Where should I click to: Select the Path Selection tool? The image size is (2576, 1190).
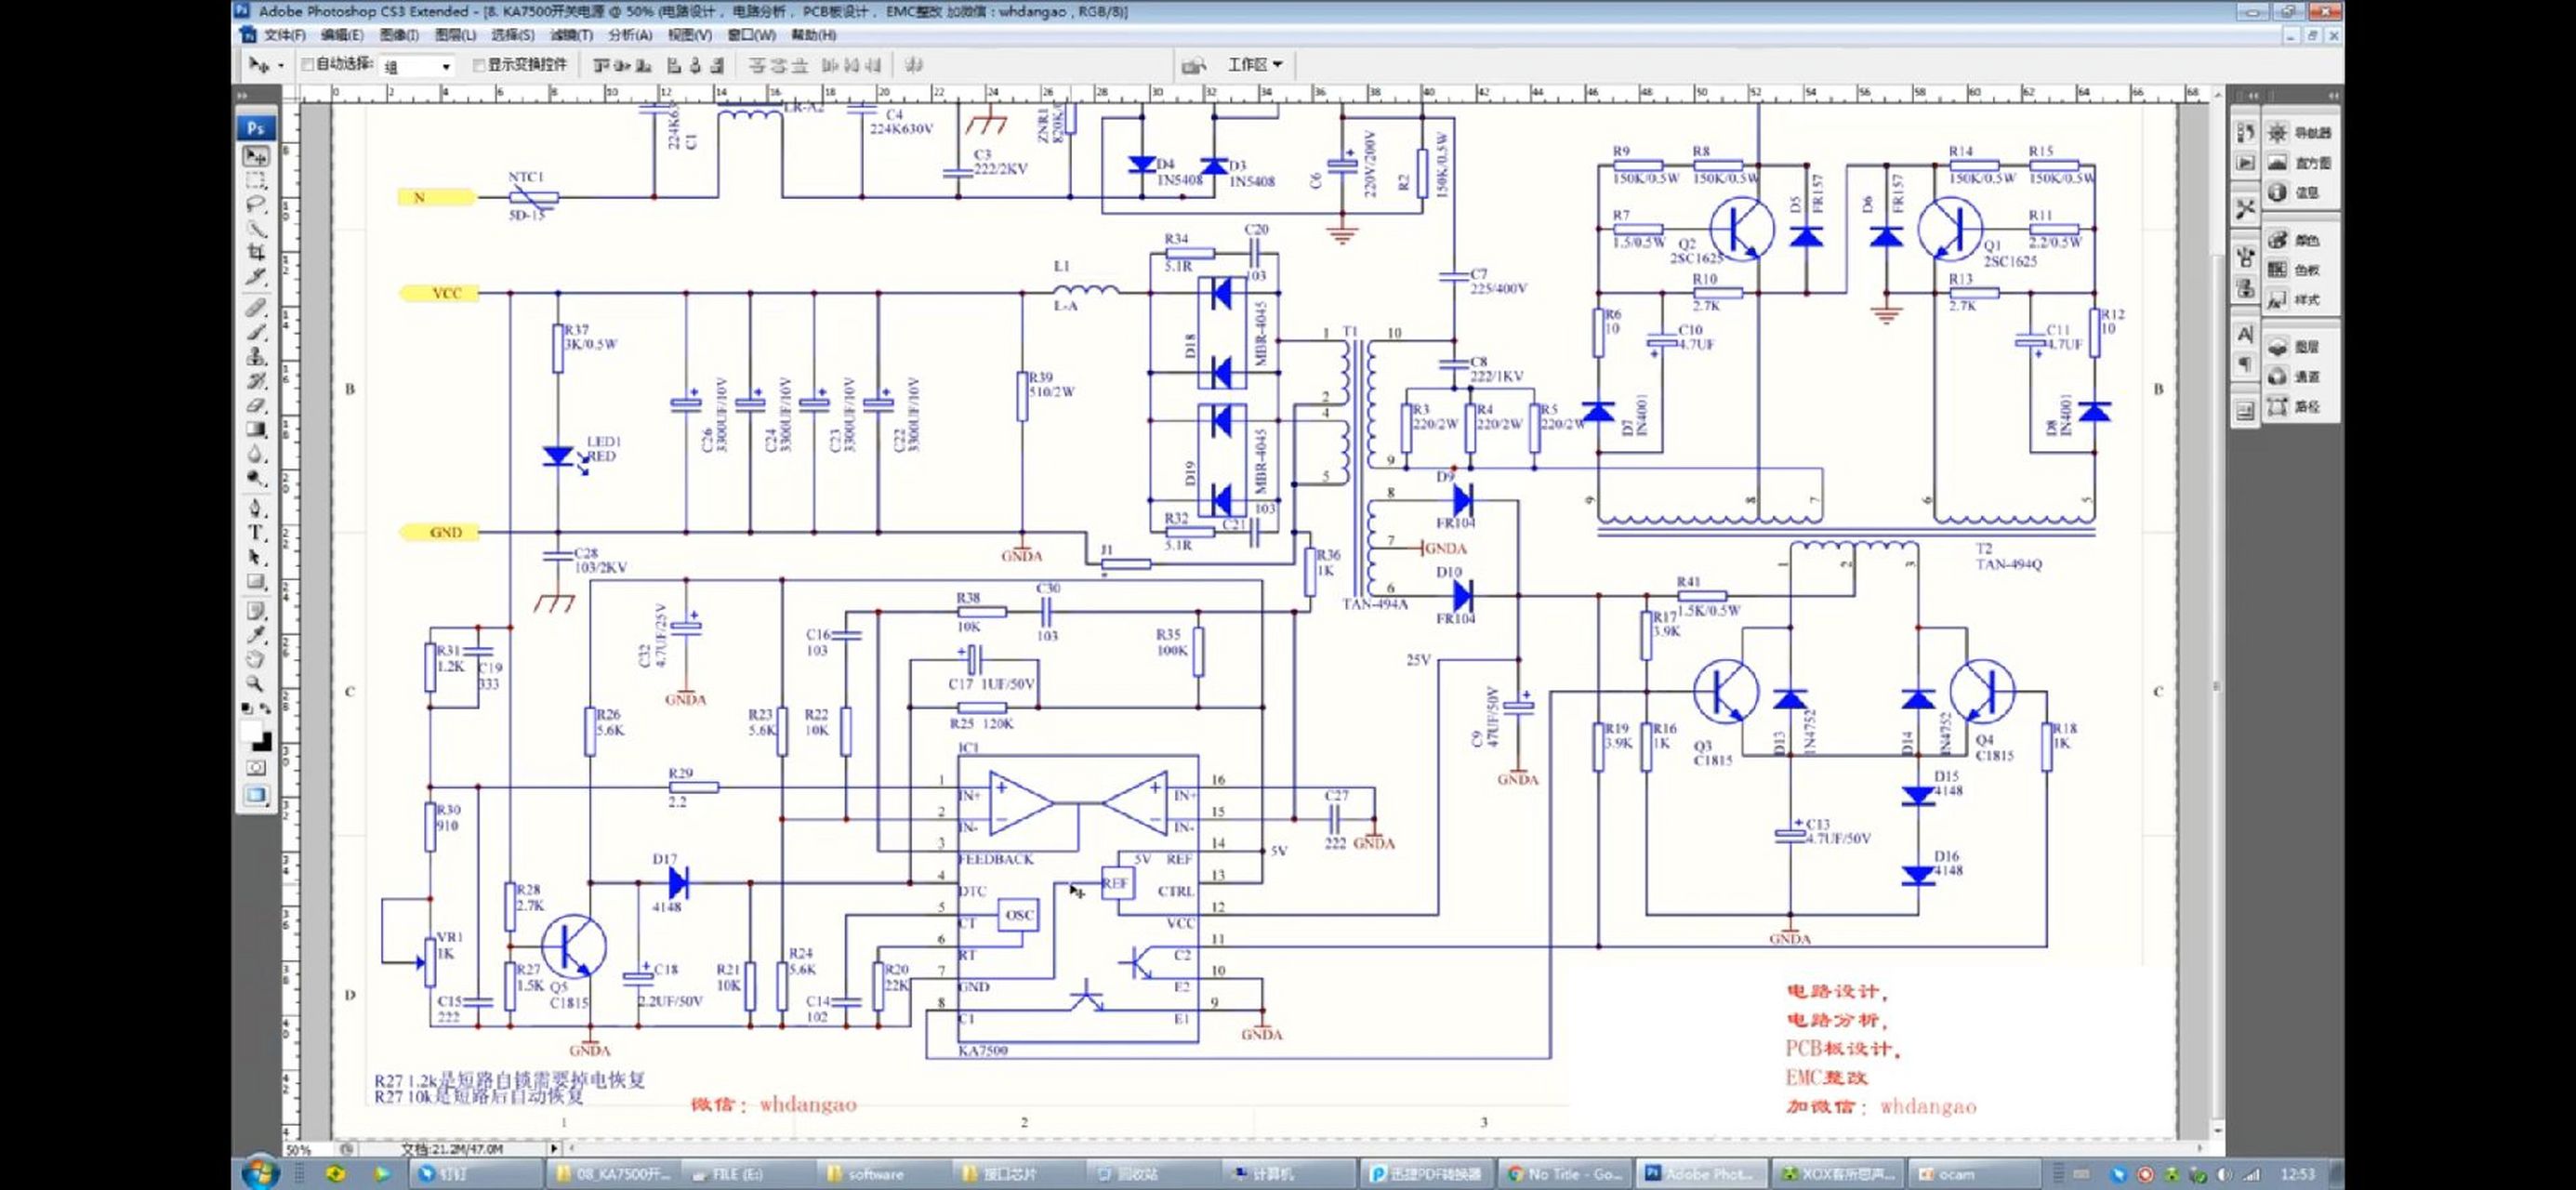[256, 556]
